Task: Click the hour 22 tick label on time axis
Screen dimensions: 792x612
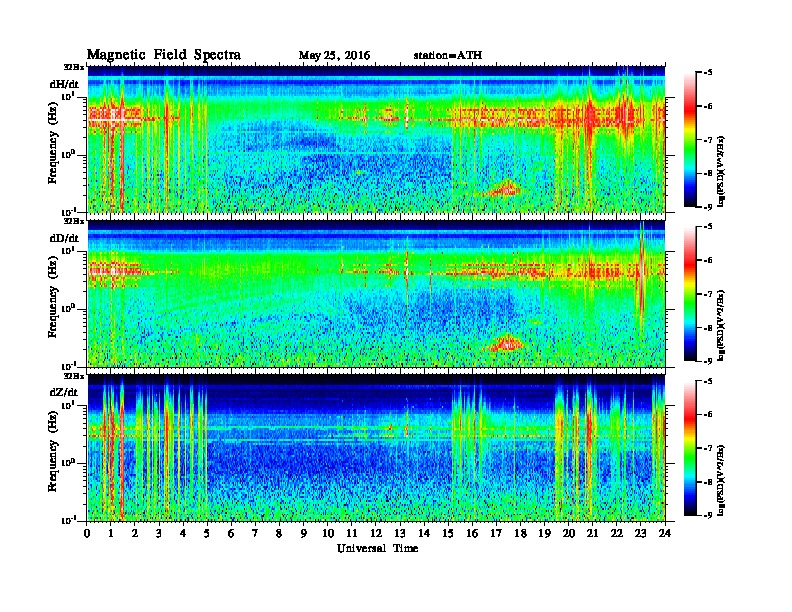Action: 617,533
